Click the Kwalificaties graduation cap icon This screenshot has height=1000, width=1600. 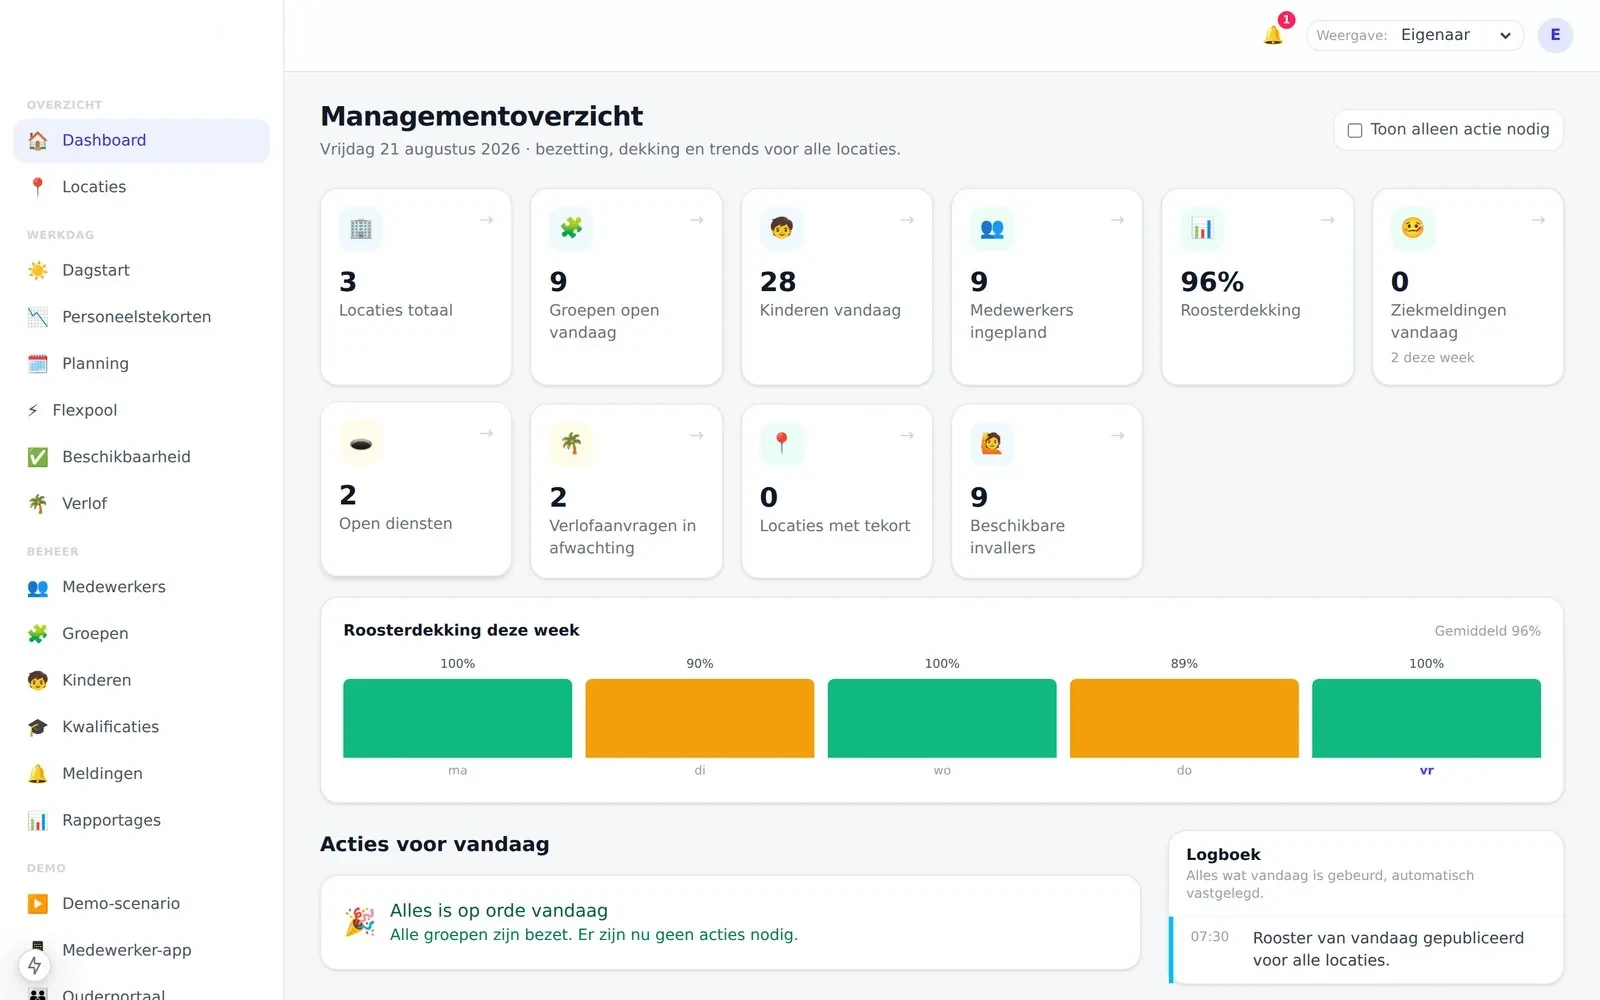[38, 727]
